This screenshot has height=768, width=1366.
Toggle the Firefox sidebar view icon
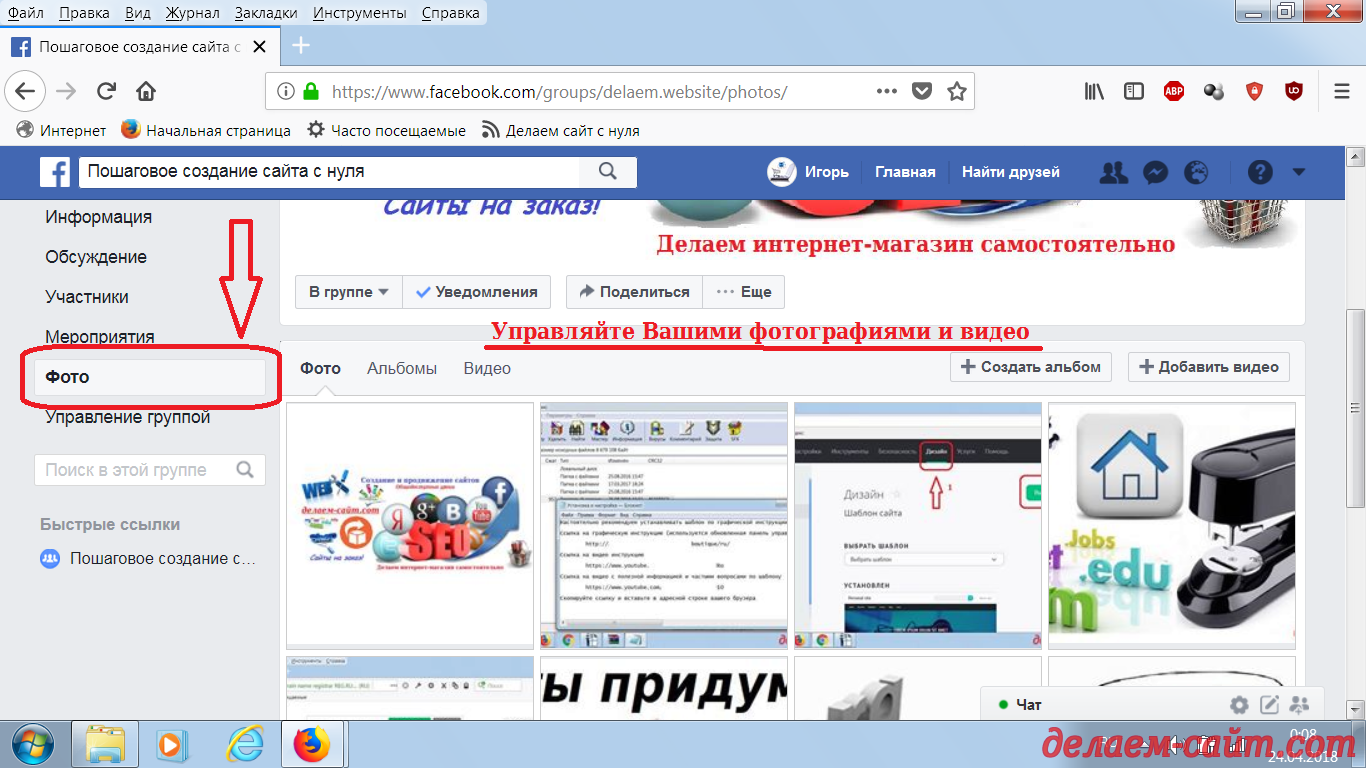click(x=1134, y=91)
